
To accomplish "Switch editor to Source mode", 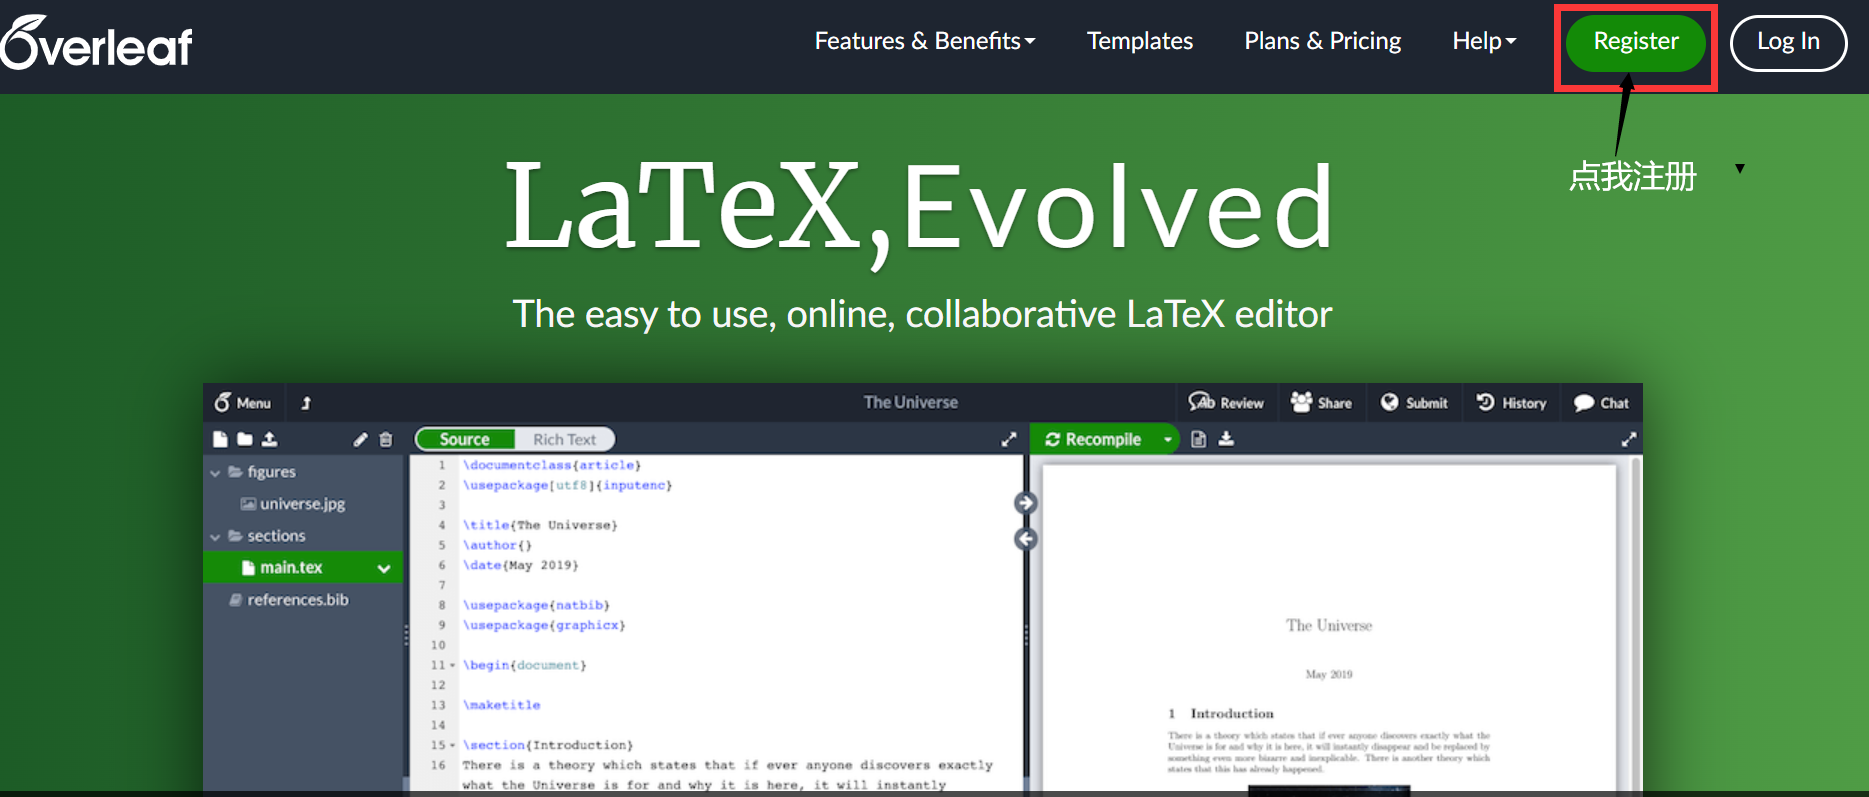I will click(x=465, y=439).
